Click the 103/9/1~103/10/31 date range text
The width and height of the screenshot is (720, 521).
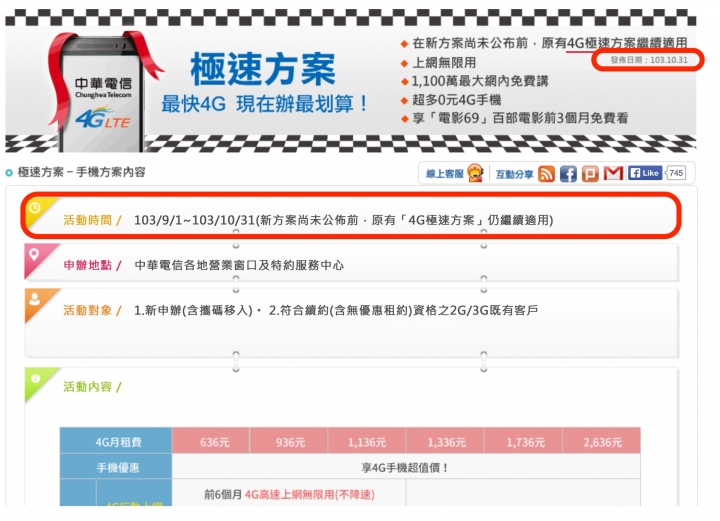(x=194, y=220)
